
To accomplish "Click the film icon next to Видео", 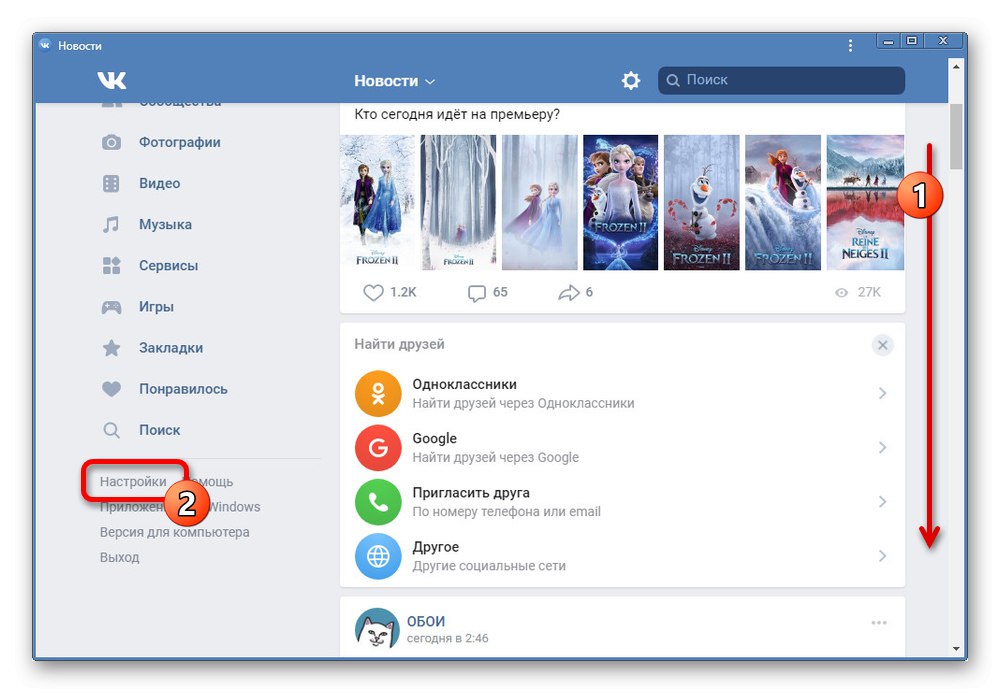I will point(111,184).
